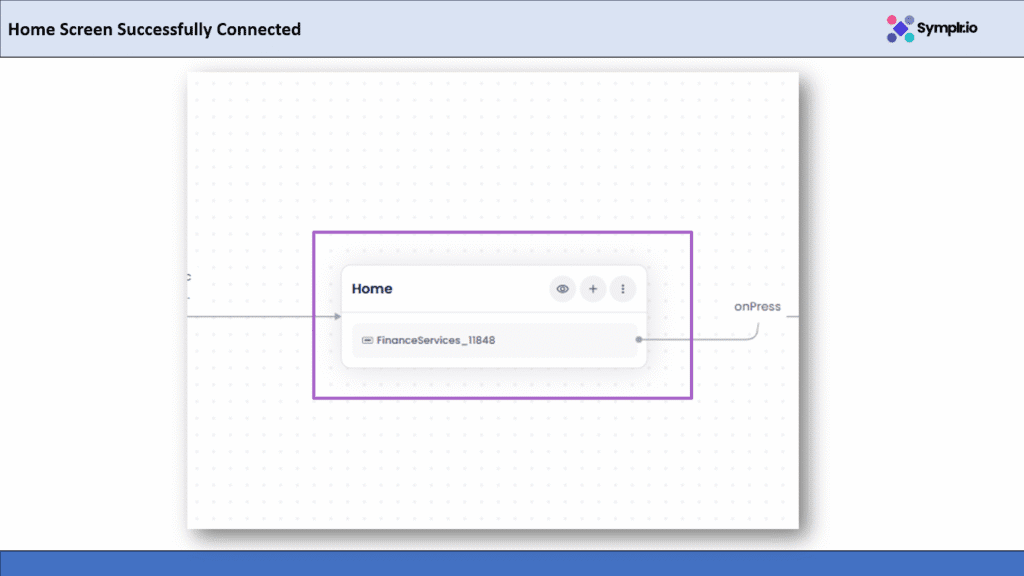Click empty dotted canvas below Home node
This screenshot has height=576, width=1024.
490,460
